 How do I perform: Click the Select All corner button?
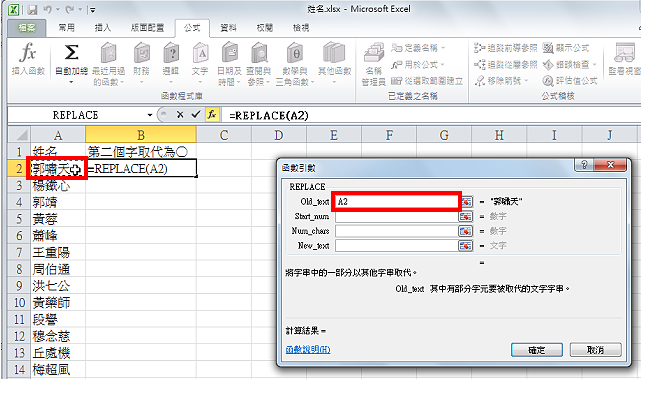(19, 135)
